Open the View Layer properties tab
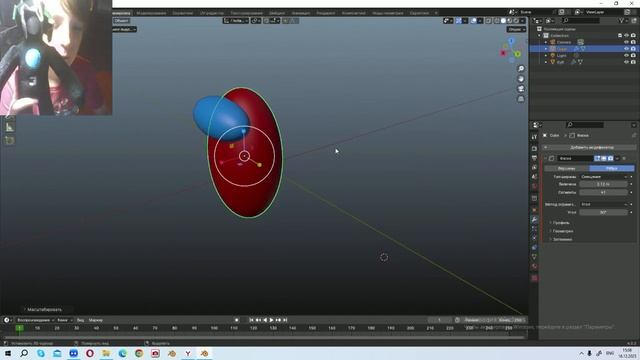The width and height of the screenshot is (640, 360). tap(534, 167)
